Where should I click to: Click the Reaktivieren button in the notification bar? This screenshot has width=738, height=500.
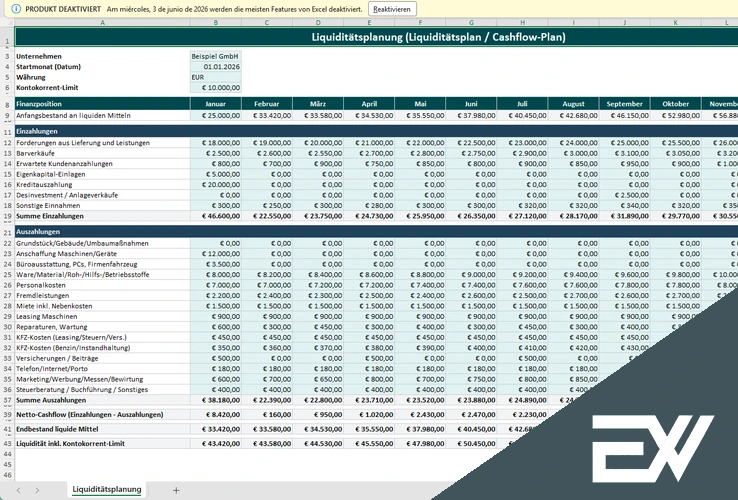[x=392, y=9]
